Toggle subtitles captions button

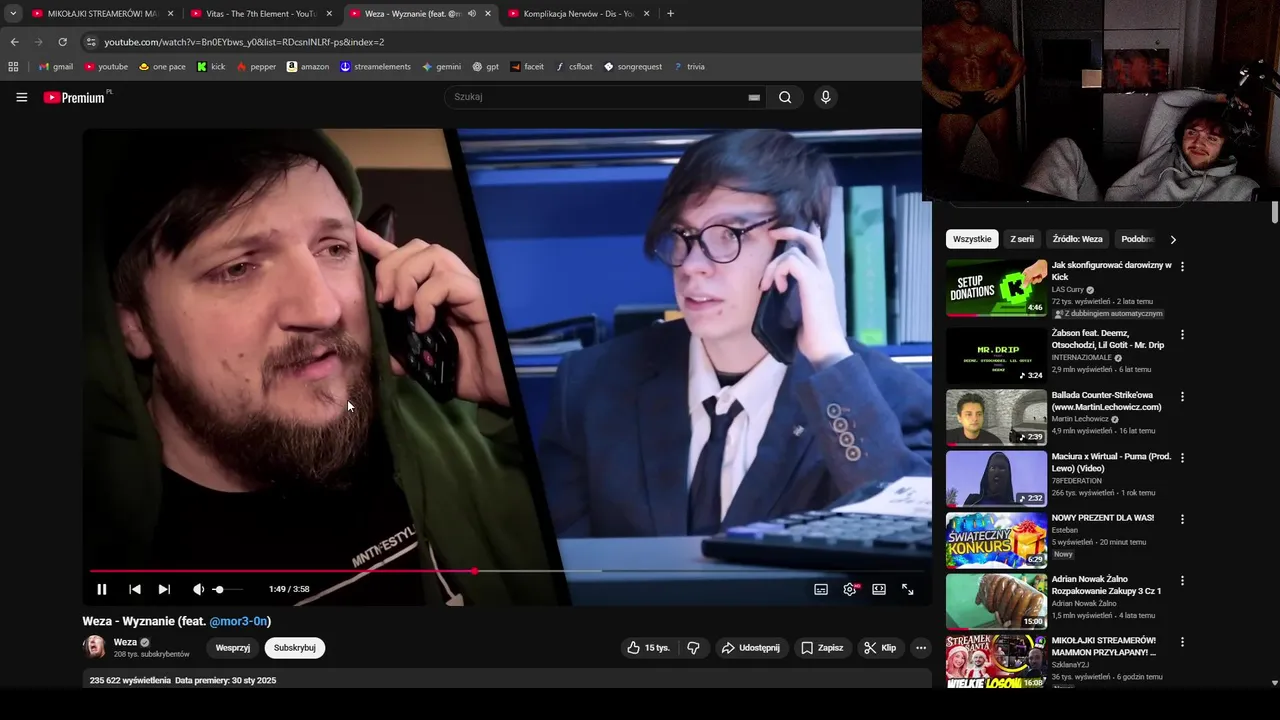(821, 589)
